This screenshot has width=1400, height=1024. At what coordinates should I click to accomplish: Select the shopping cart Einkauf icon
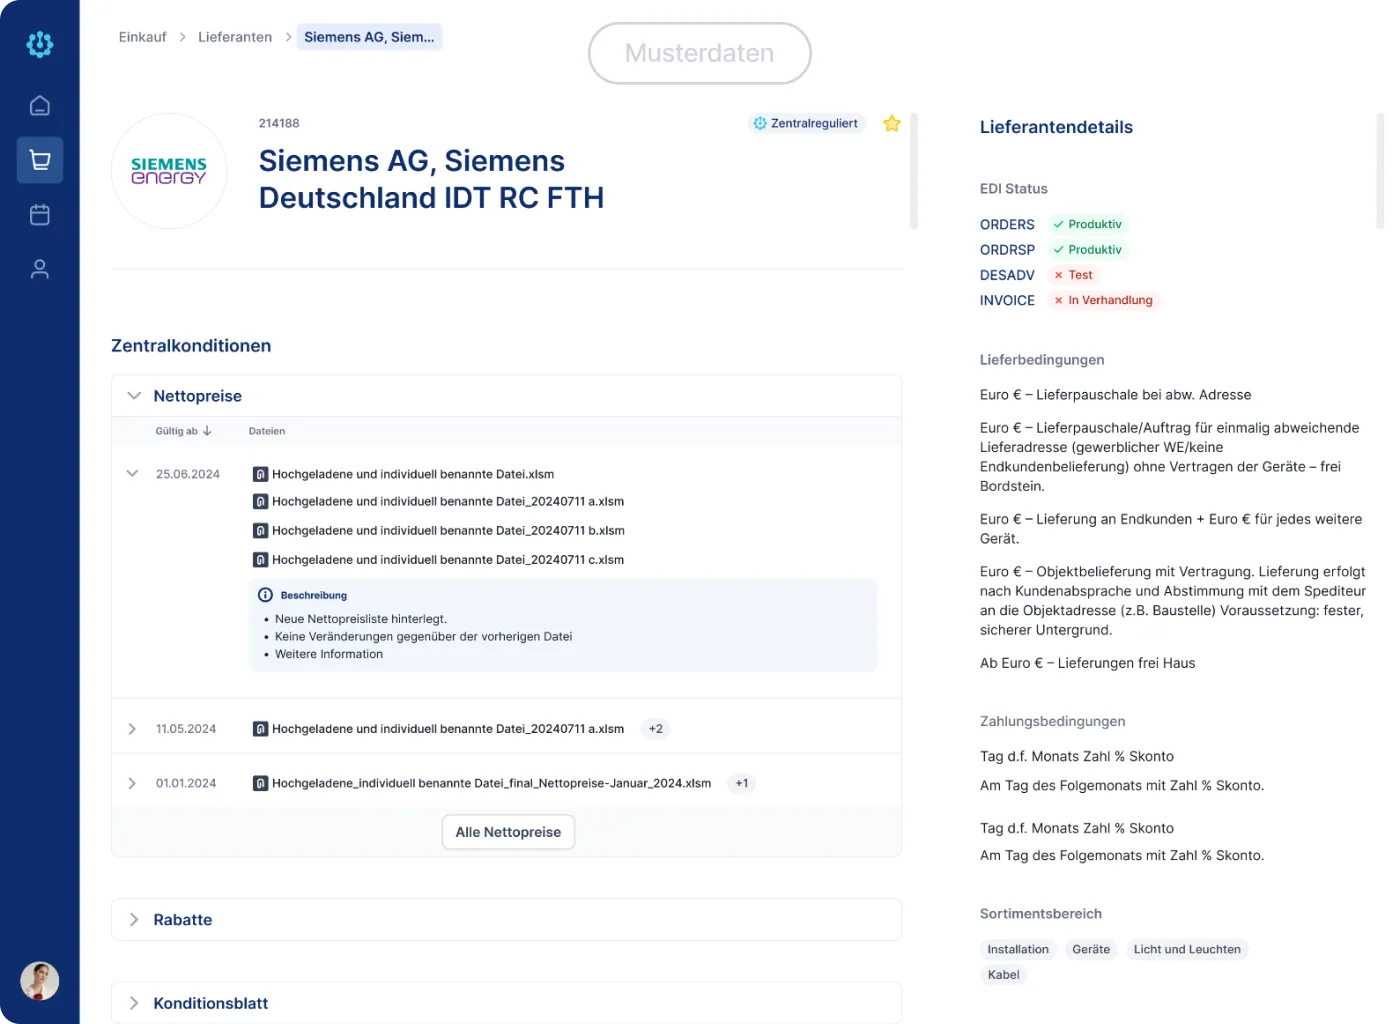(40, 160)
